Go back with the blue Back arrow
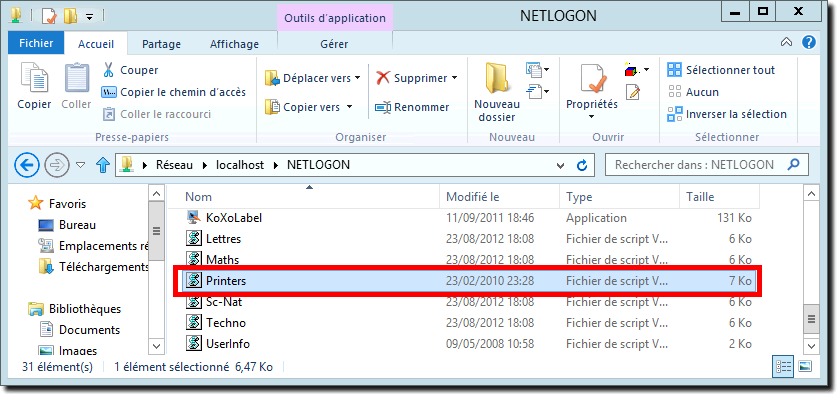 coord(27,165)
